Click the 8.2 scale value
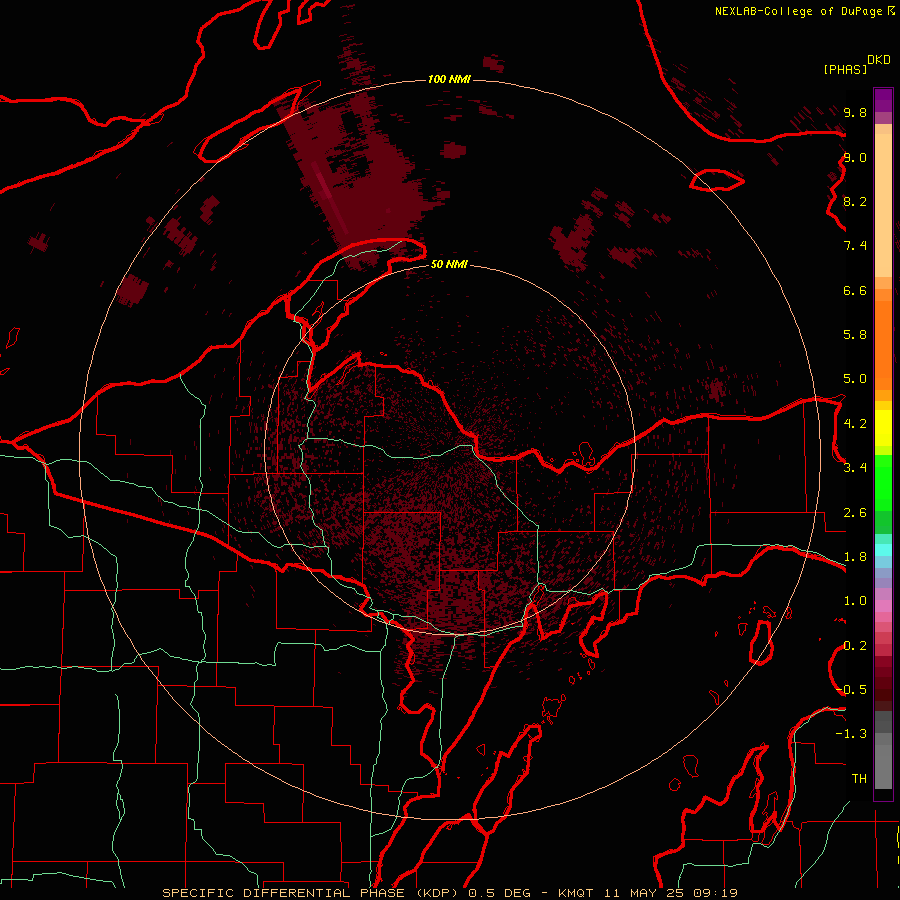Image resolution: width=900 pixels, height=900 pixels. point(855,201)
